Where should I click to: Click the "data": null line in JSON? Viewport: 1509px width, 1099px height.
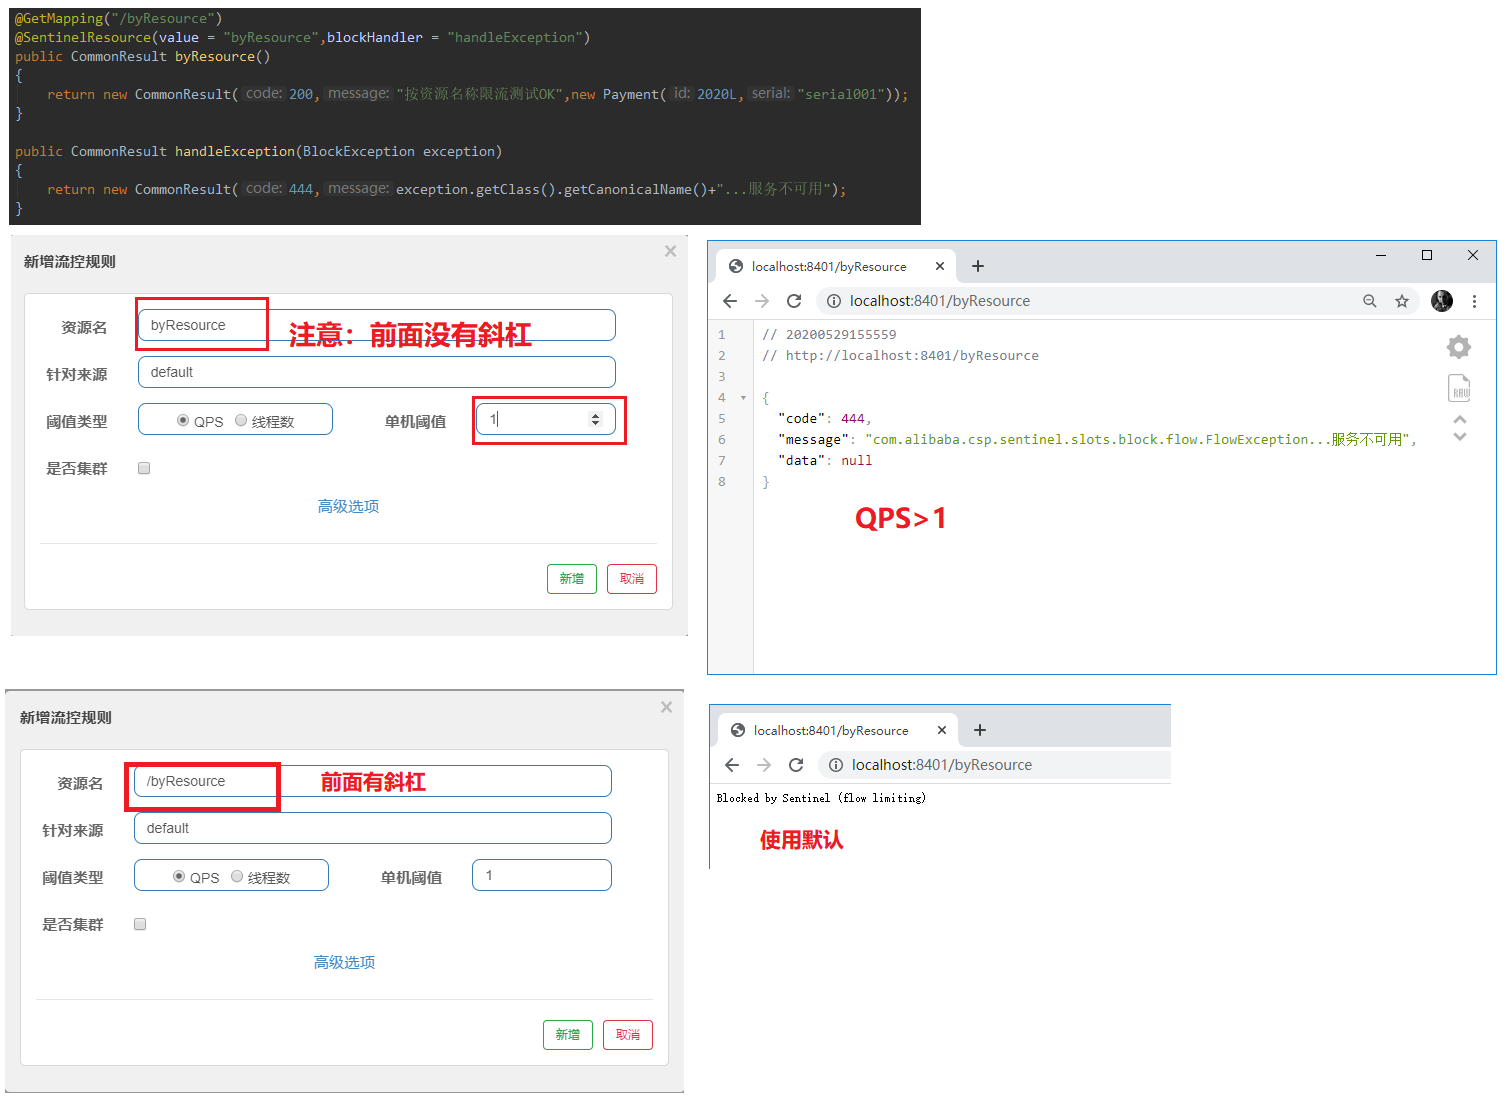825,461
